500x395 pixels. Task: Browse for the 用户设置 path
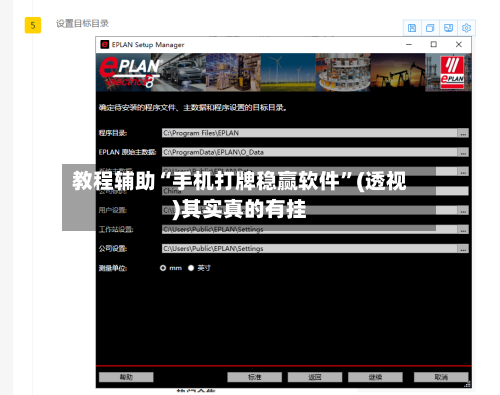tap(463, 210)
